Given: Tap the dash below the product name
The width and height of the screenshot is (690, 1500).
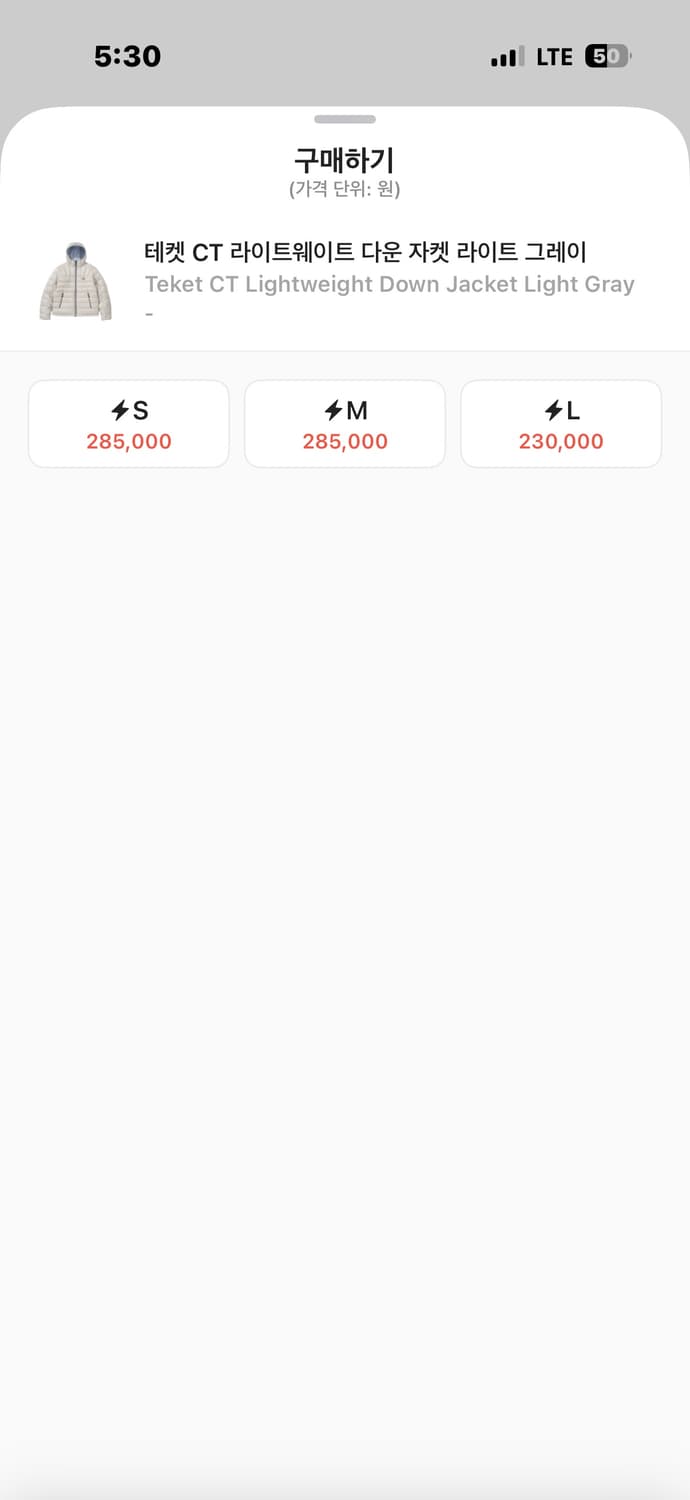Looking at the screenshot, I should coord(149,314).
